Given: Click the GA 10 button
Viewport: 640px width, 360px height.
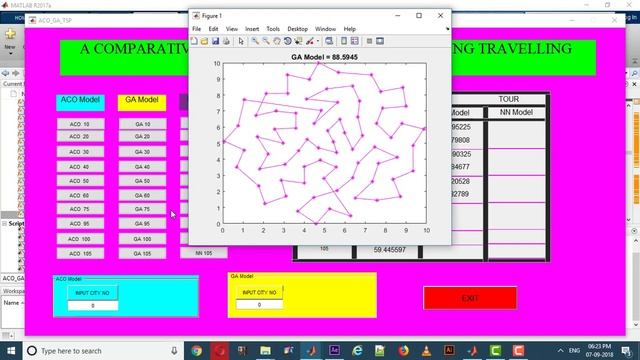Looking at the screenshot, I should [x=142, y=124].
